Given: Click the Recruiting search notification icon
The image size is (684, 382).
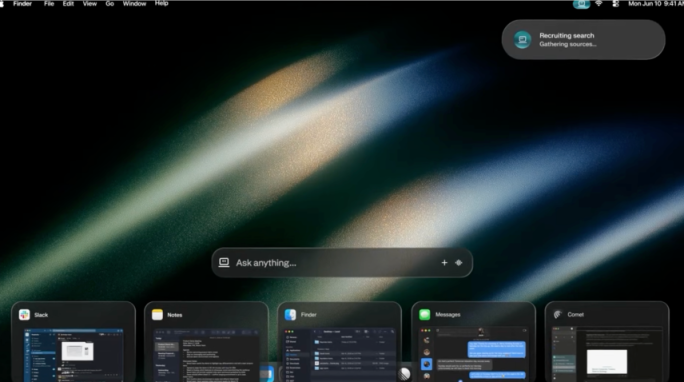Looking at the screenshot, I should pos(522,40).
